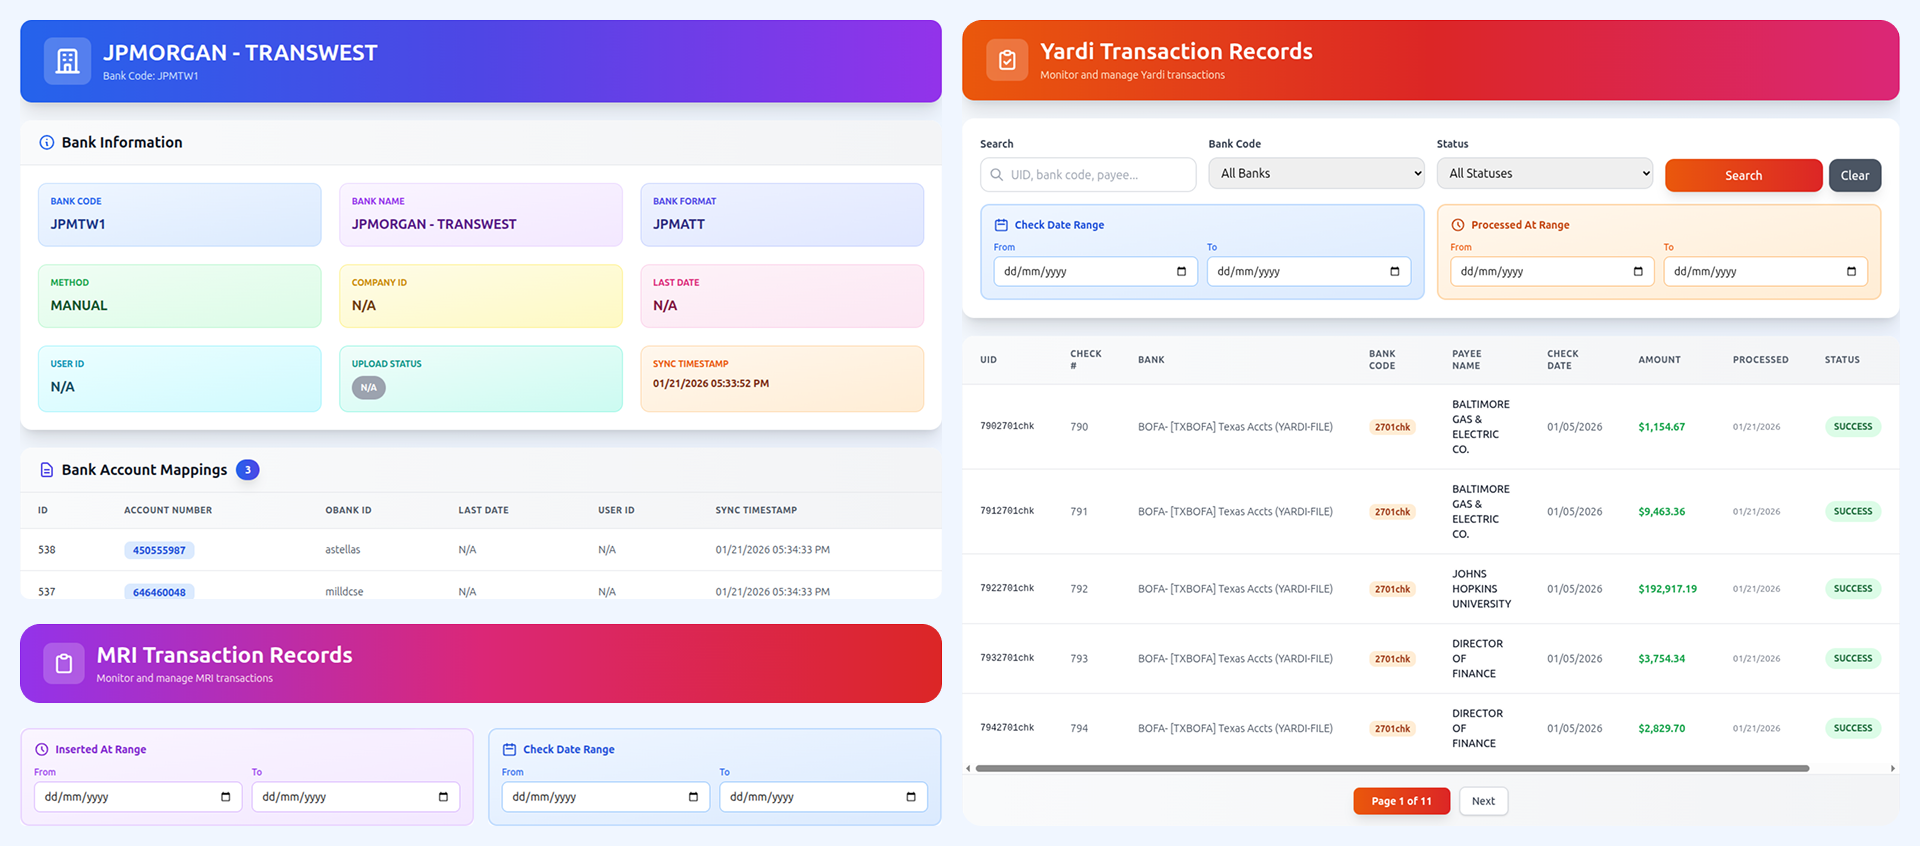The image size is (1920, 846).
Task: Click the Bank Information info icon
Action: pos(46,143)
